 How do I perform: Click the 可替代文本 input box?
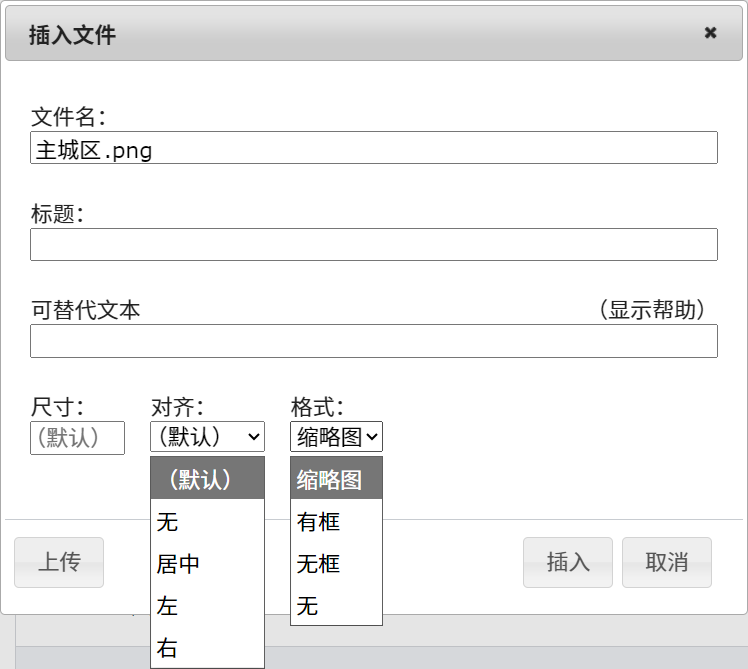pos(373,341)
